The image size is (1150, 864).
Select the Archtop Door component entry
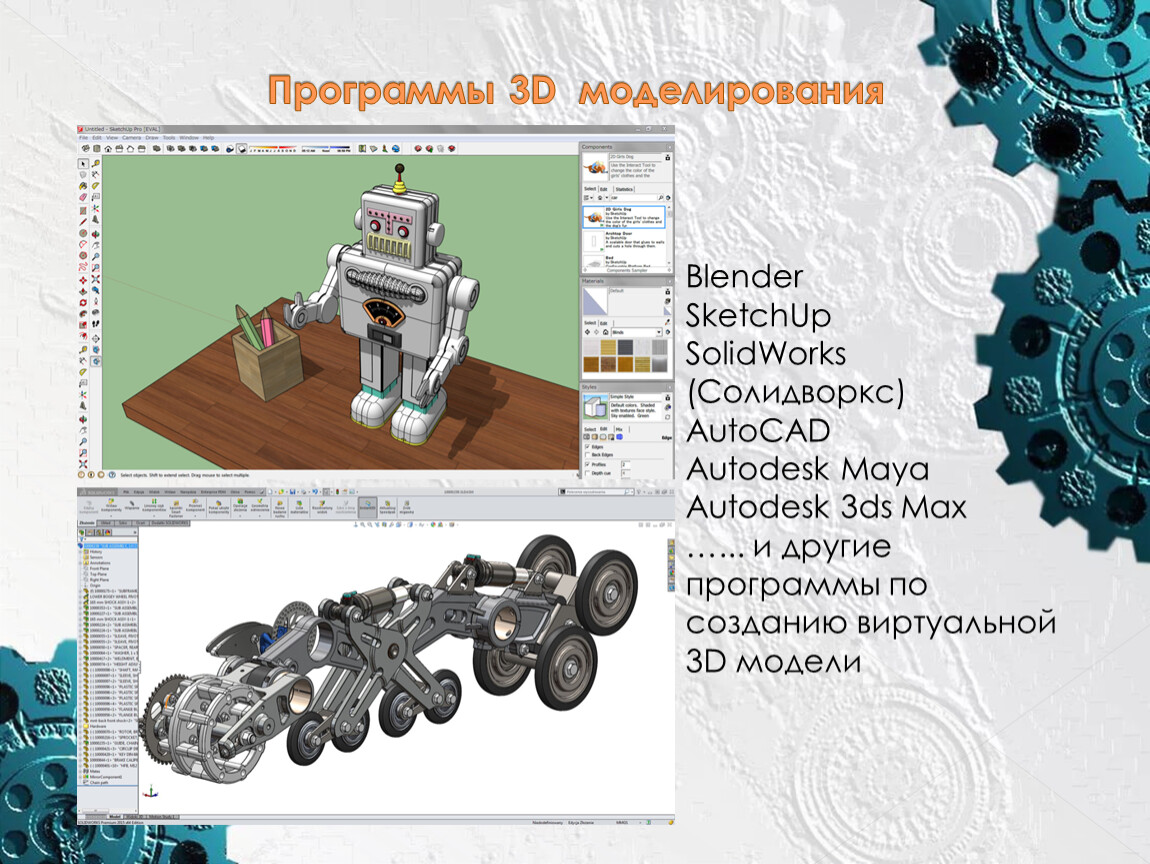tap(625, 241)
